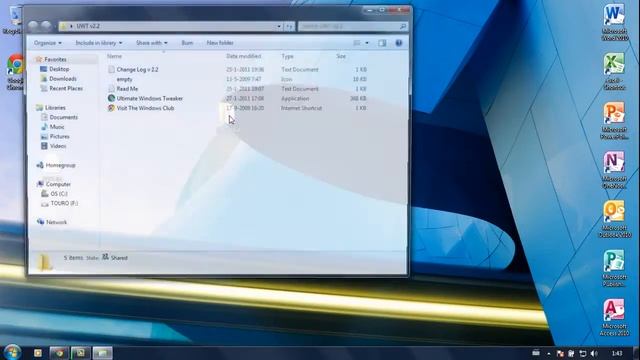Open the Documents library
This screenshot has height=360, width=640.
click(63, 118)
